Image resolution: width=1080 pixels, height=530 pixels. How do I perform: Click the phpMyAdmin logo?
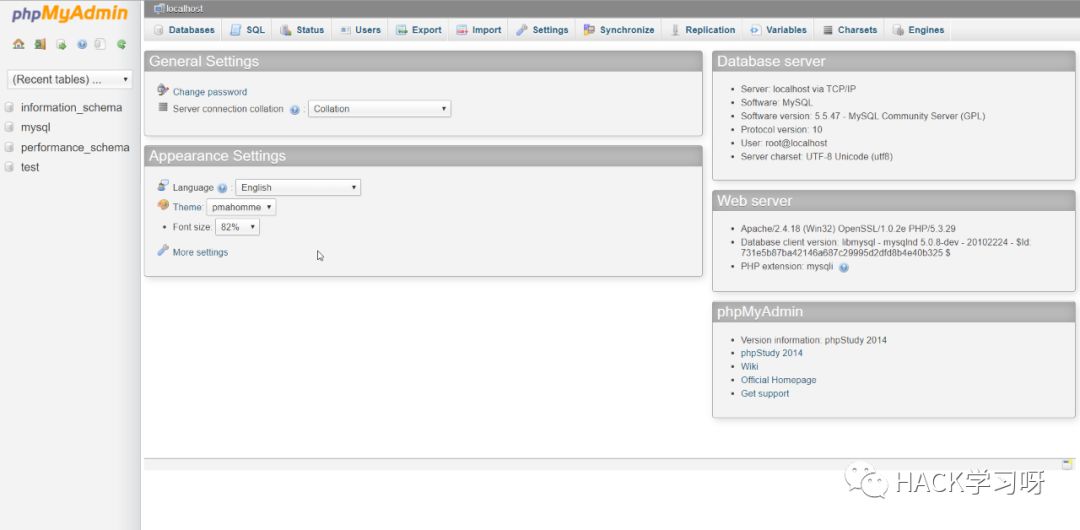click(70, 14)
